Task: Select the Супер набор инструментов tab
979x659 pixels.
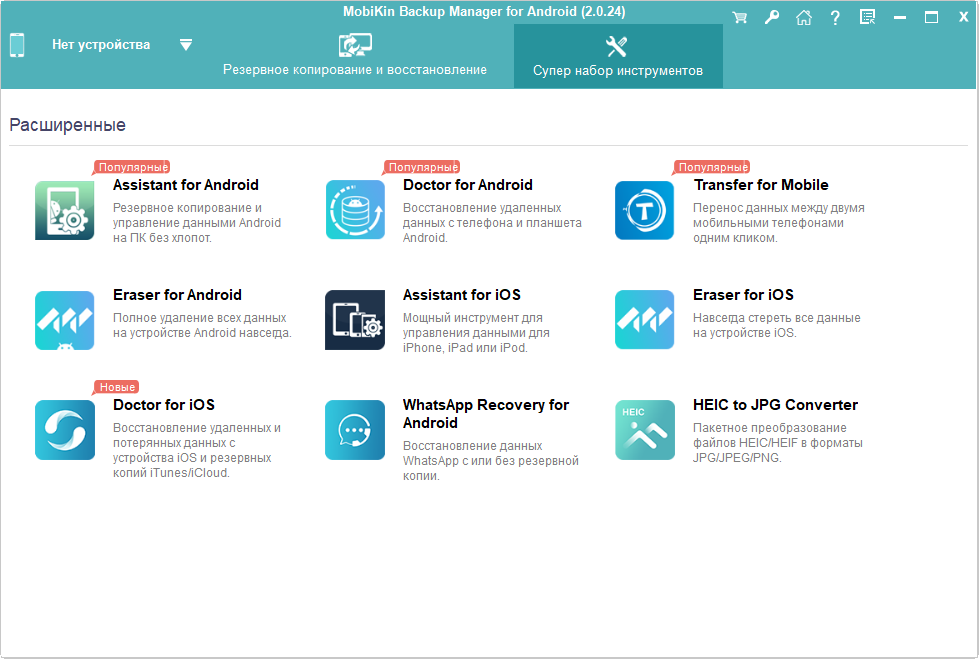Action: (618, 56)
